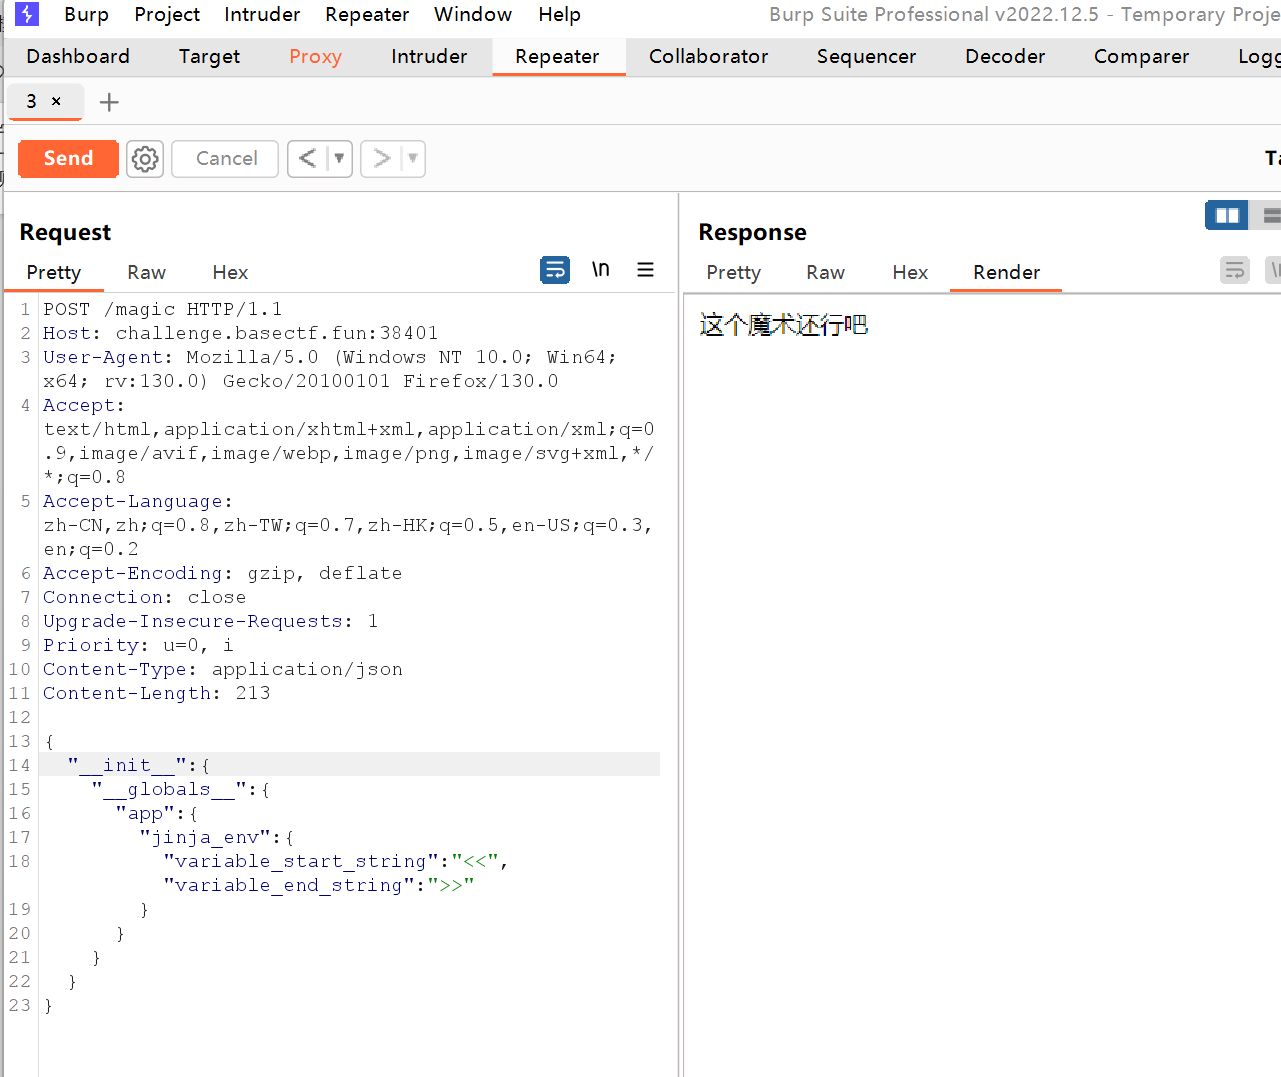Toggle show non-printable characters \n in request

coord(601,269)
